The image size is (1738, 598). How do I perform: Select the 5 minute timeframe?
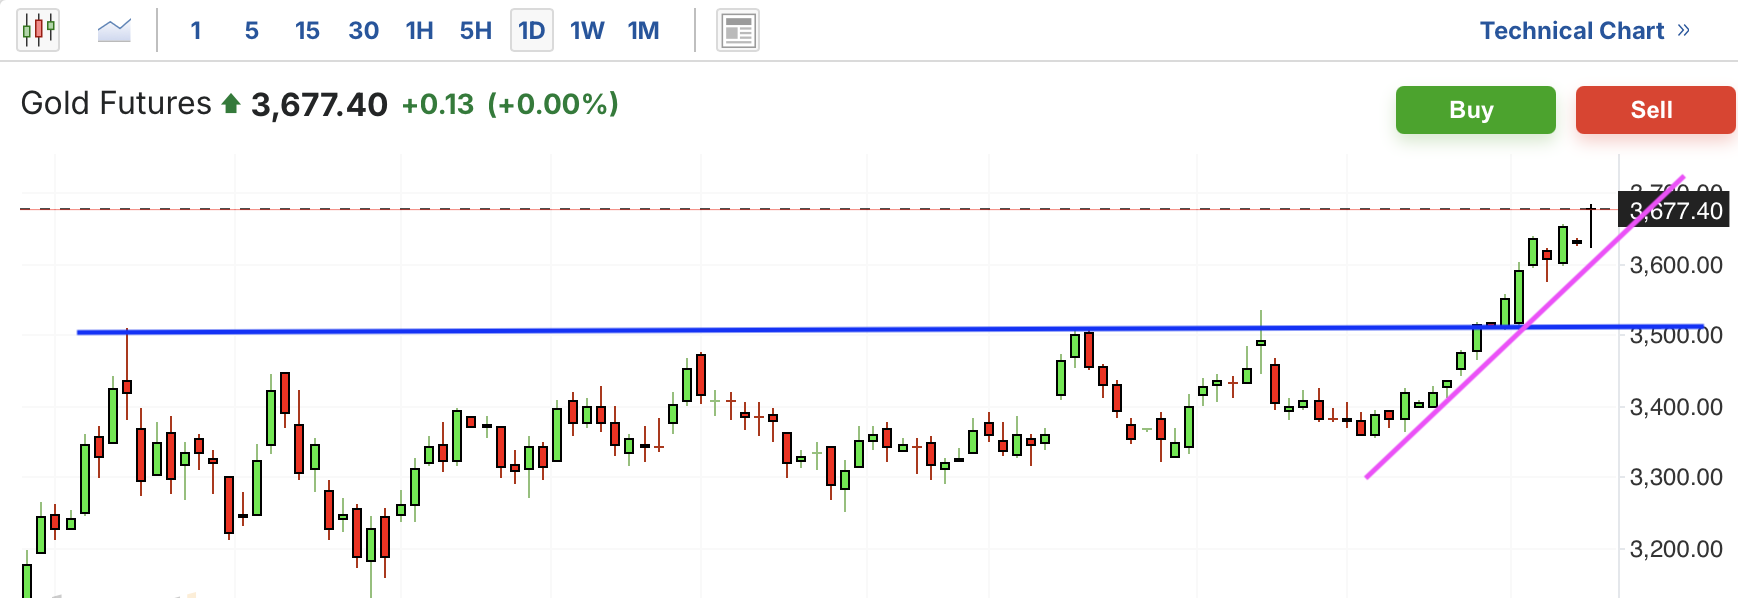[252, 31]
